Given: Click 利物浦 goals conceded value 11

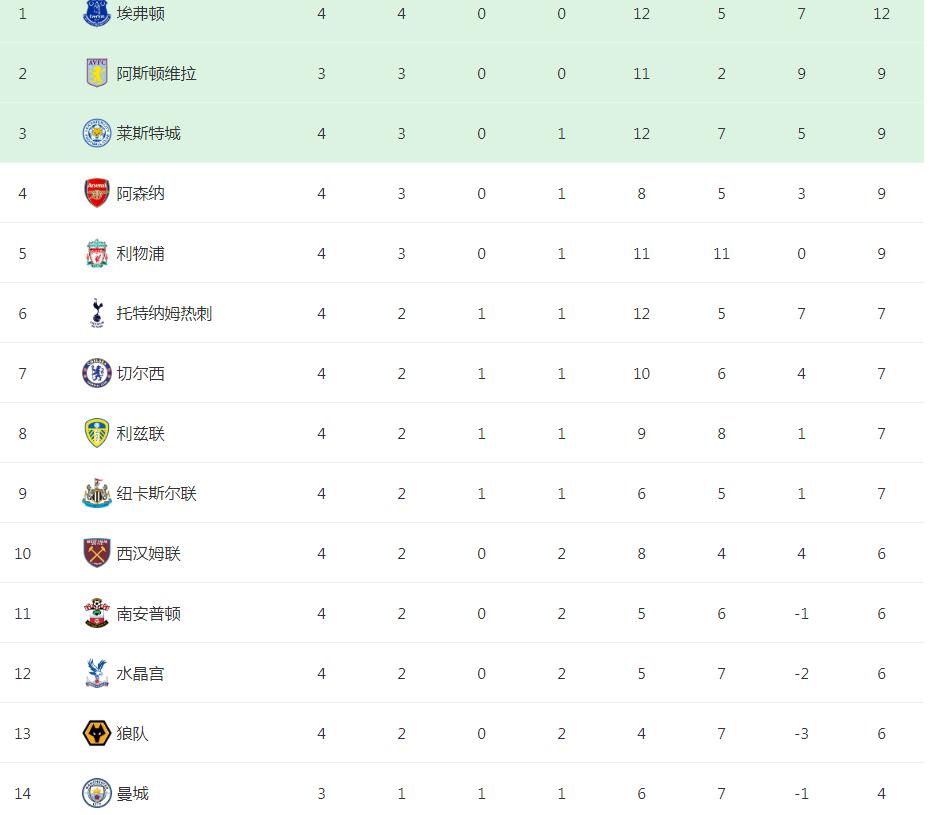Looking at the screenshot, I should [x=721, y=253].
